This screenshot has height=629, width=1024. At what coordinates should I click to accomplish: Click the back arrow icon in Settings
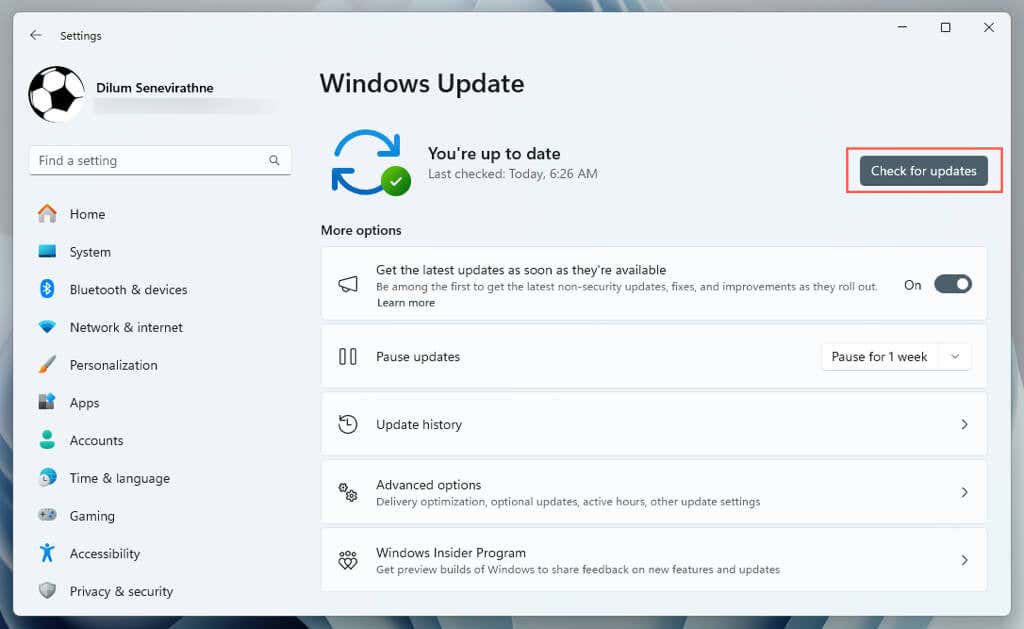[x=36, y=35]
